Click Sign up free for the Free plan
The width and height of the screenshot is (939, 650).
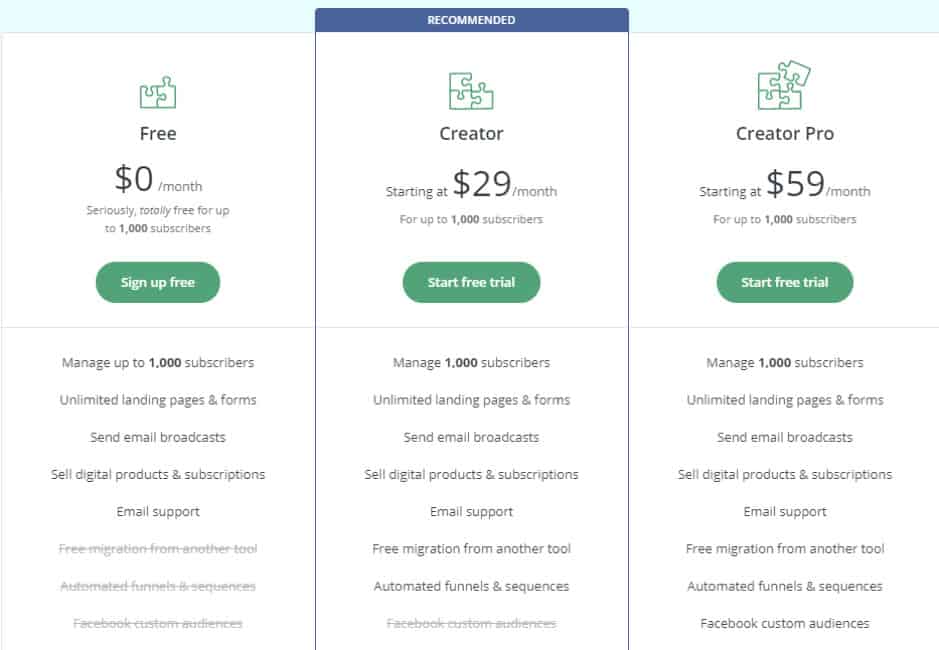point(157,282)
